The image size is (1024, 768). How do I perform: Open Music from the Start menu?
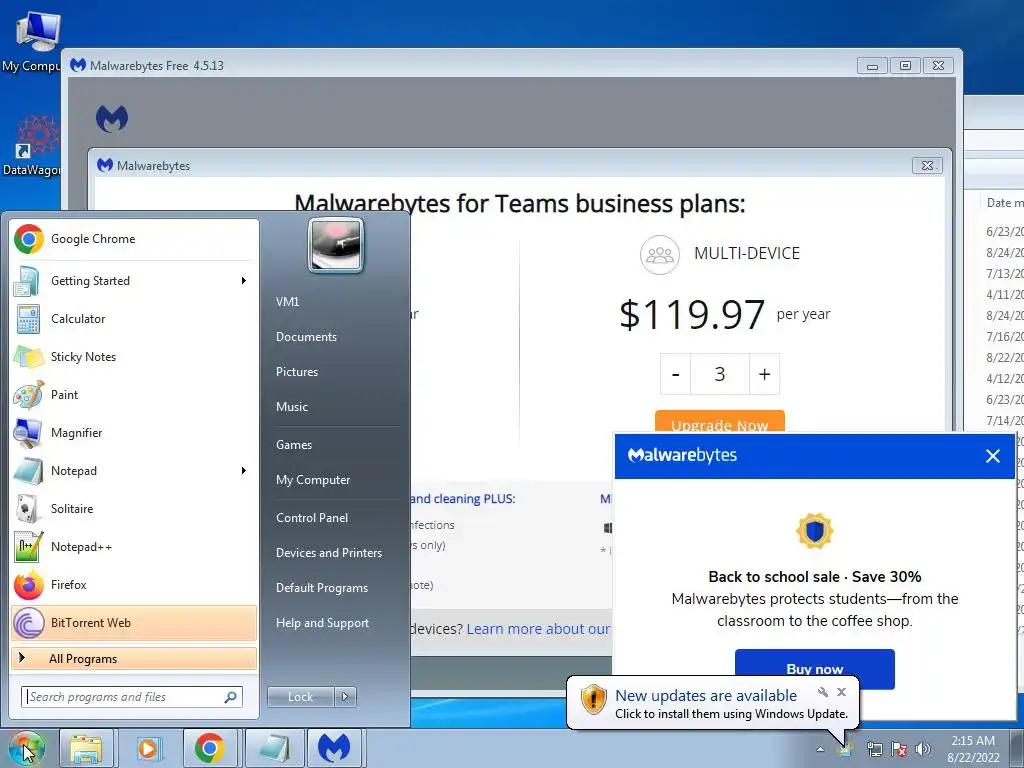(291, 407)
